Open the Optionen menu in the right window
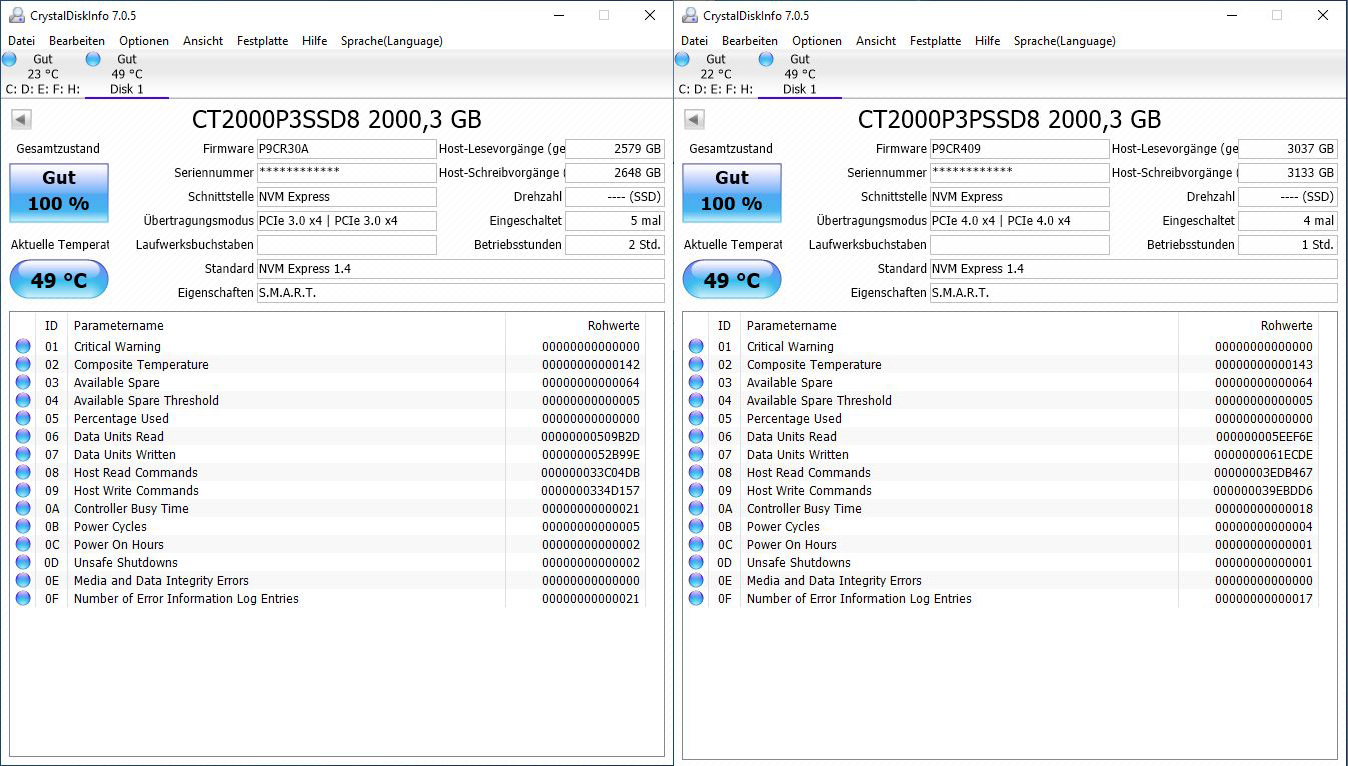Viewport: 1348px width, 766px height. (x=817, y=41)
